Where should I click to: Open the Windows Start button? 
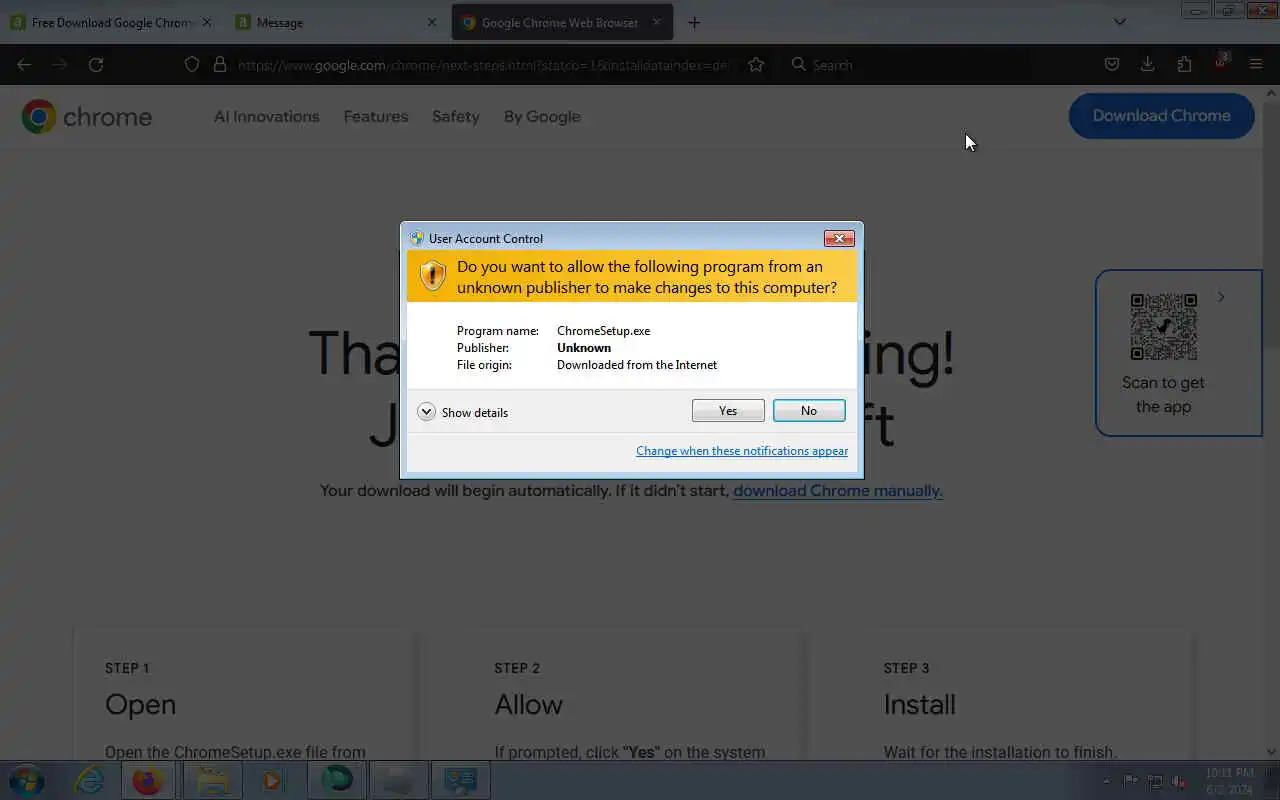point(27,780)
